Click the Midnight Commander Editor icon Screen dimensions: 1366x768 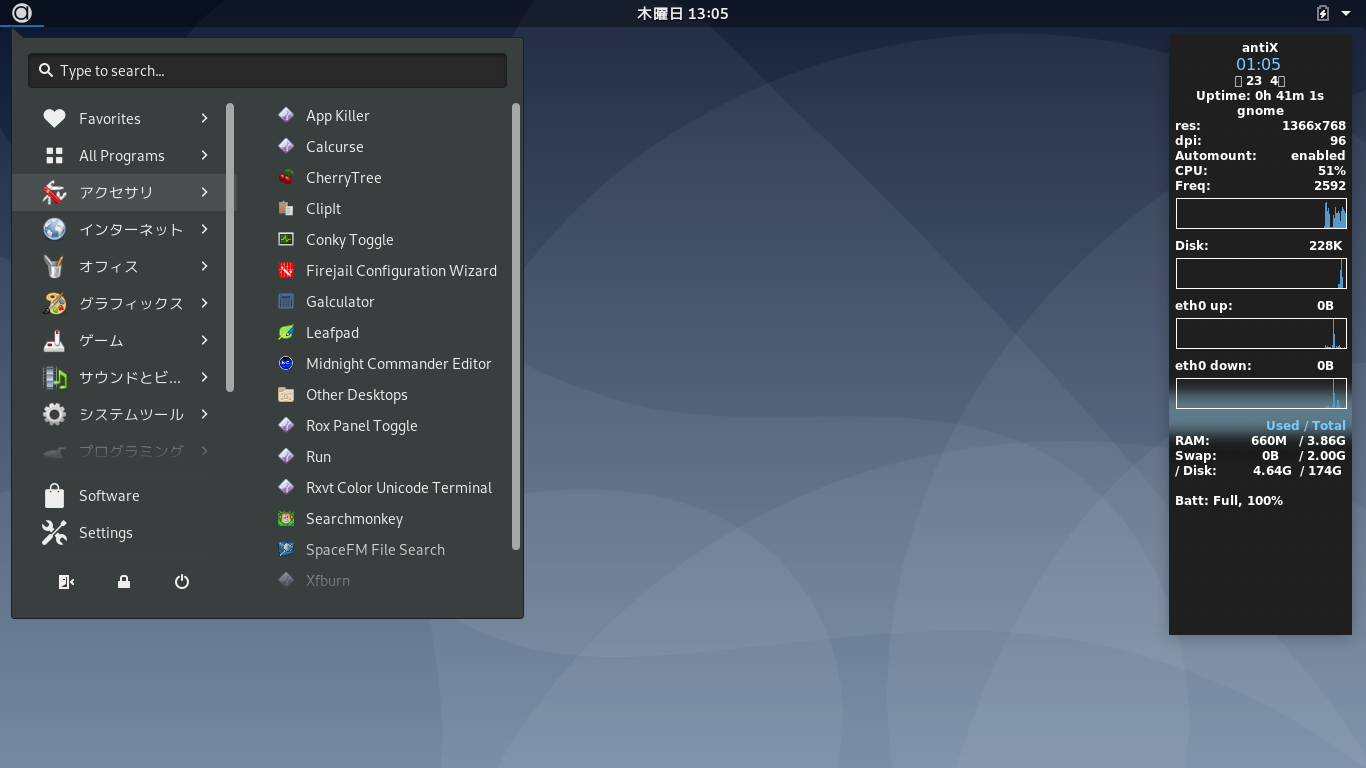point(286,363)
